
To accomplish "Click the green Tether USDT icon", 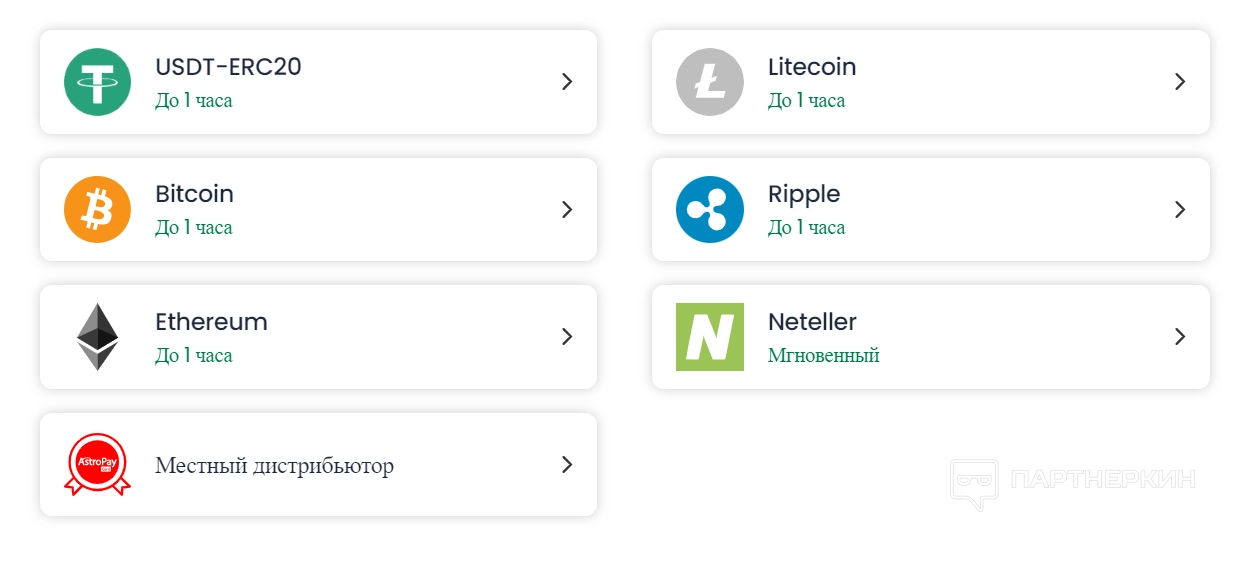I will 97,82.
